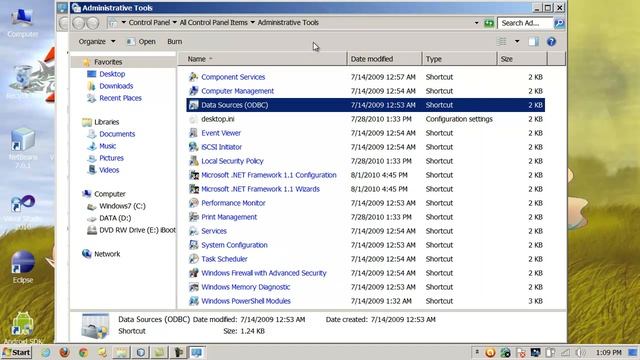Click the Change your view icon
Viewport: 640px width, 360px height.
(x=502, y=41)
